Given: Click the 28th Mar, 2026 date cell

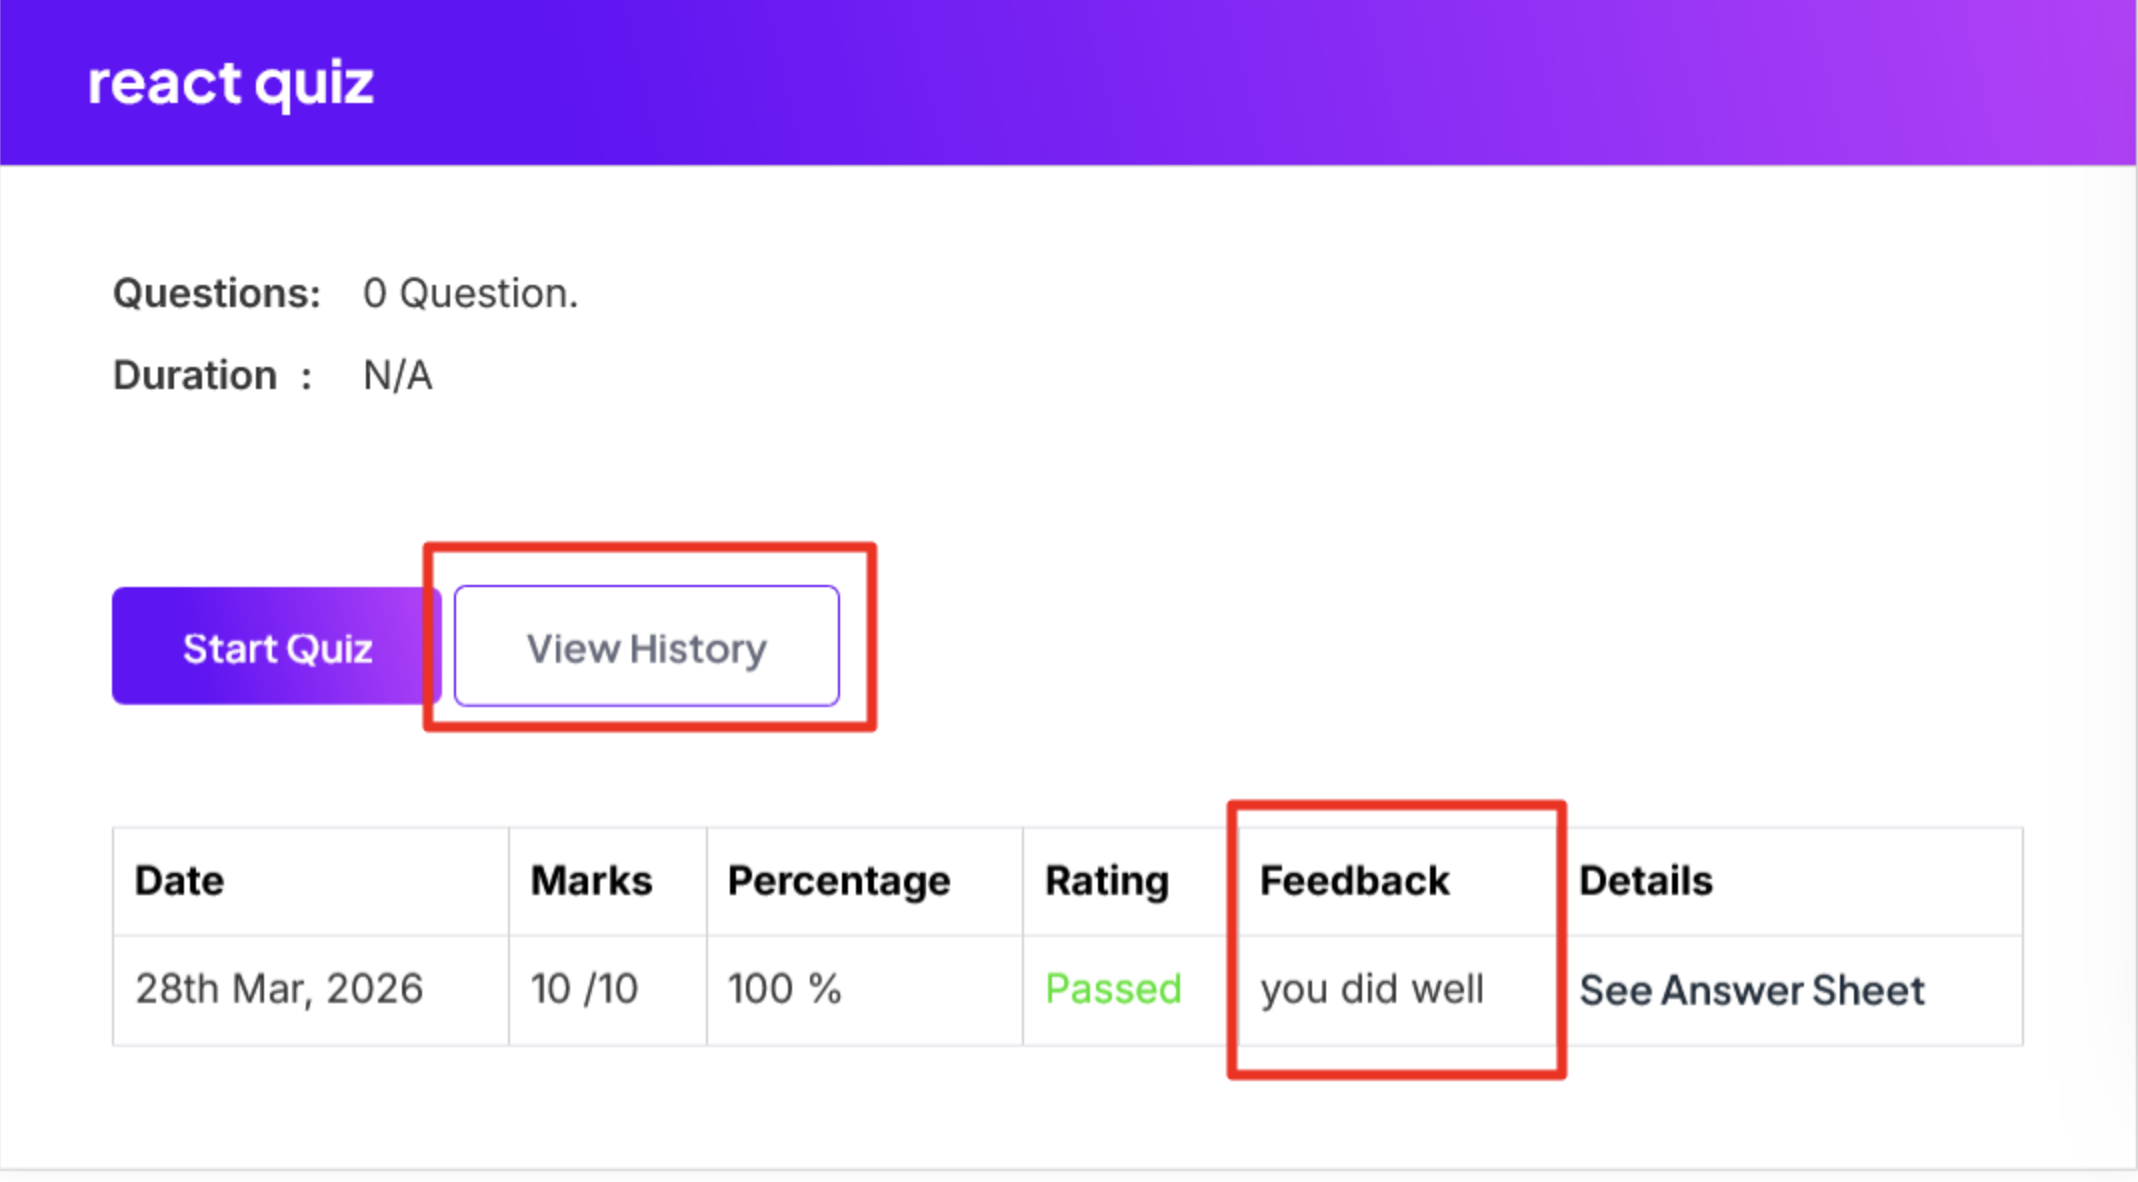Looking at the screenshot, I should click(x=279, y=989).
